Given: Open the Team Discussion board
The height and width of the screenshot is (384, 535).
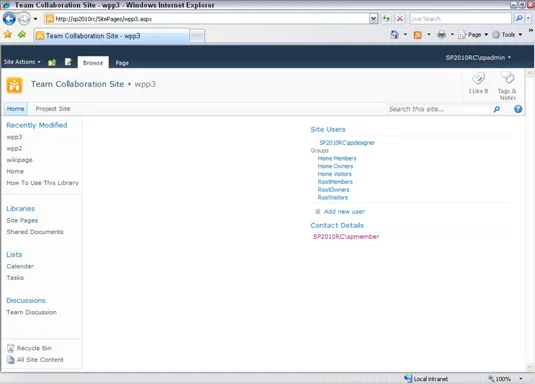Looking at the screenshot, I should 31,312.
